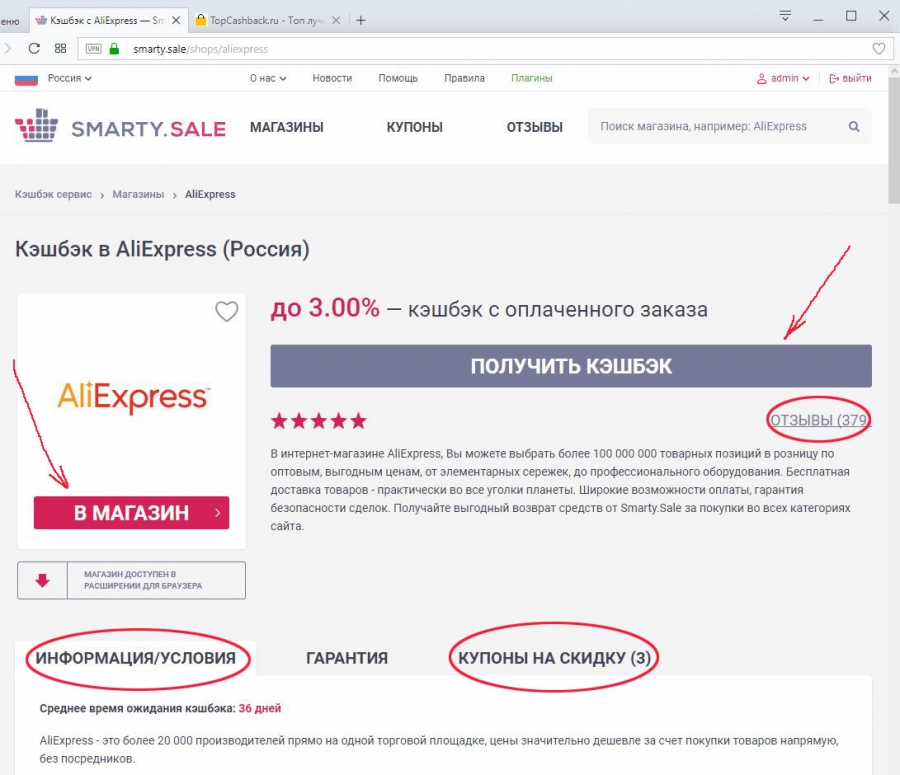Bookmark the page with address bar heart icon
Viewport: 900px width, 775px height.
(x=879, y=49)
